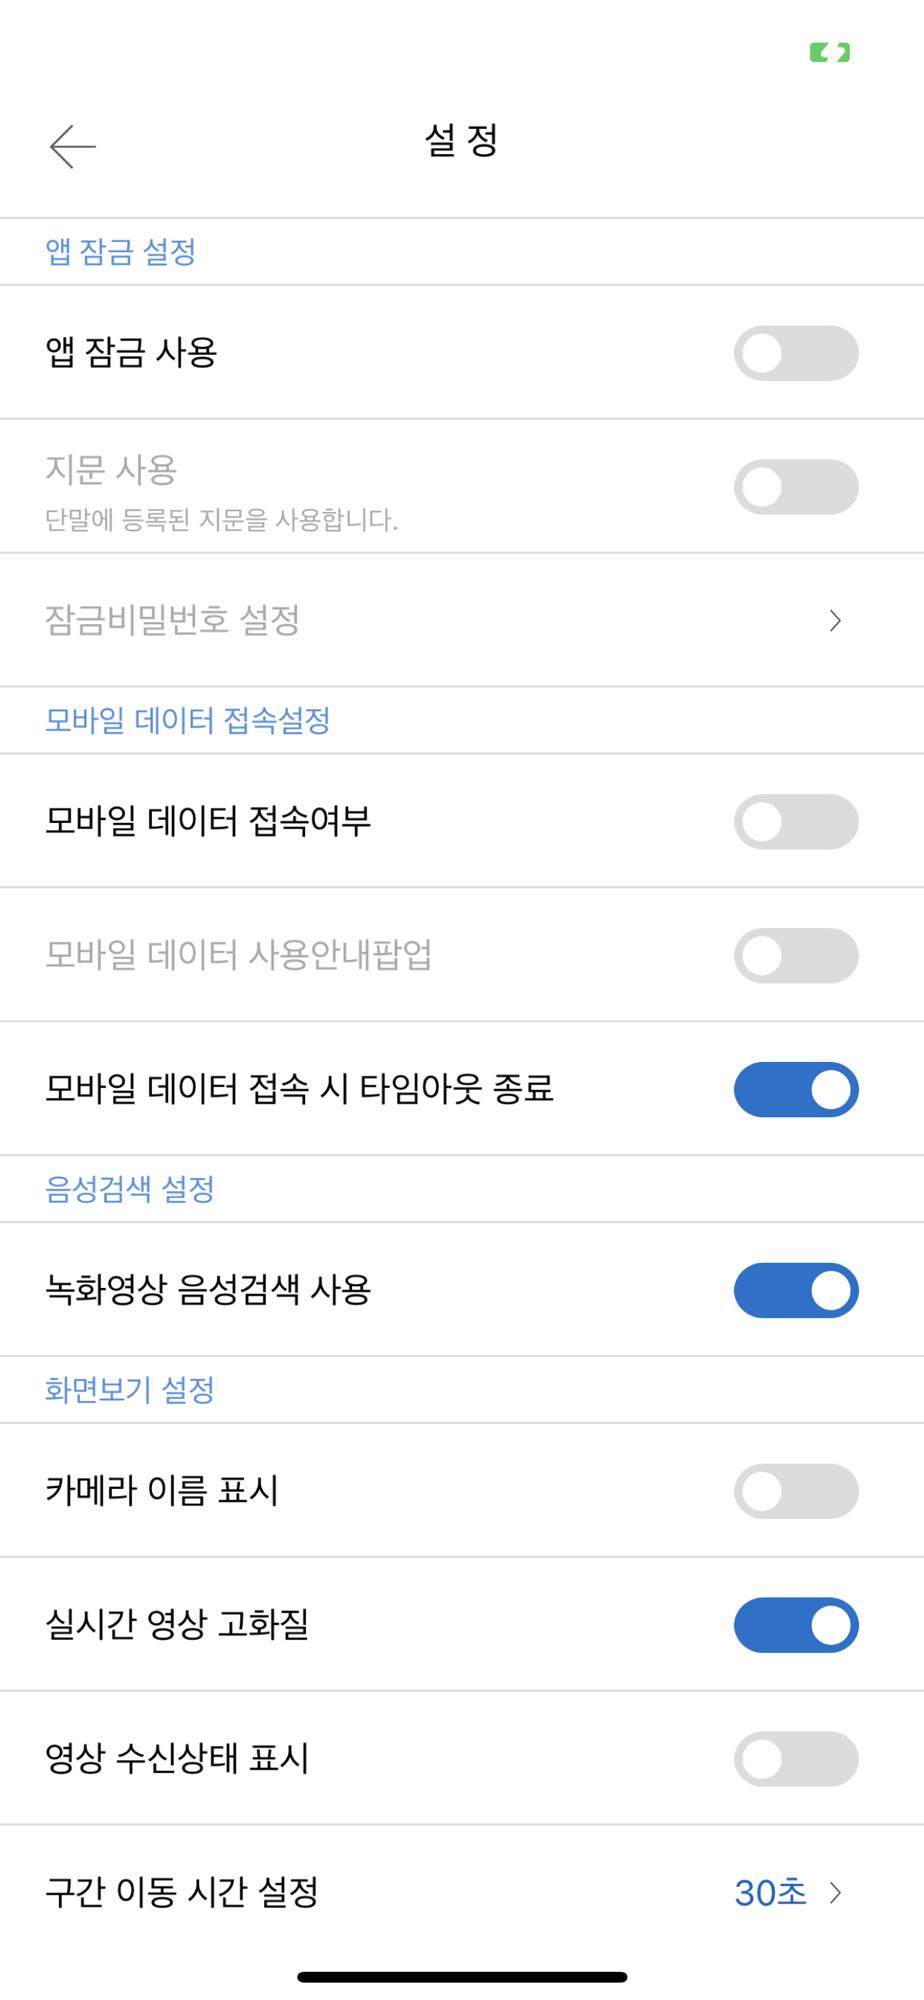Tap the 앱 잠금 설정 section header
Viewport: 924px width, 2000px height.
coord(120,252)
